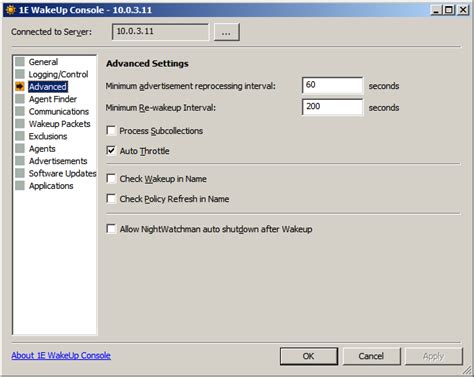The width and height of the screenshot is (474, 377).
Task: Click the icon beside Communications
Action: (x=20, y=111)
